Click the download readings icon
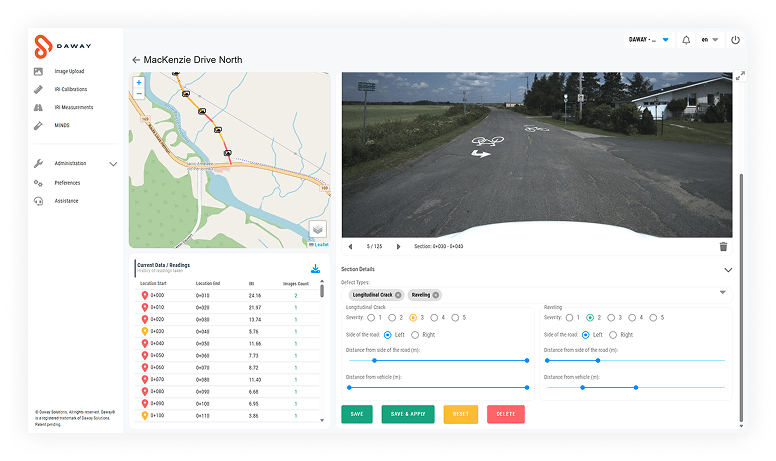The image size is (776, 461). tap(315, 269)
